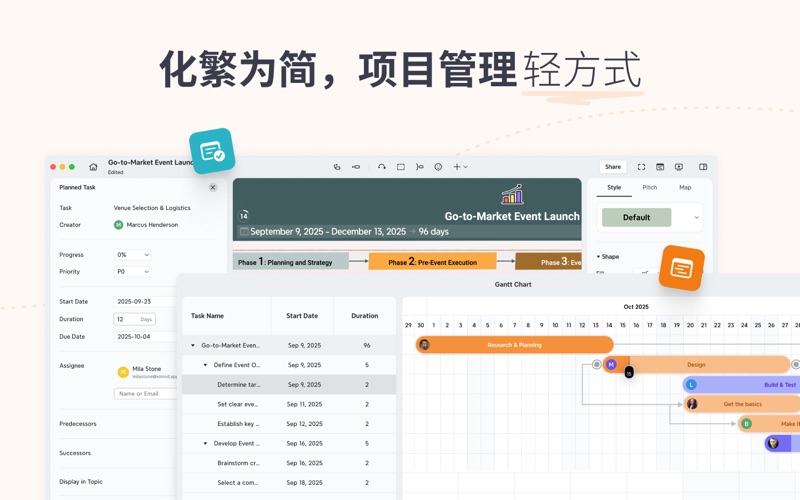This screenshot has height=500, width=800.
Task: Add a summary bracket from toolbar
Action: click(x=419, y=167)
